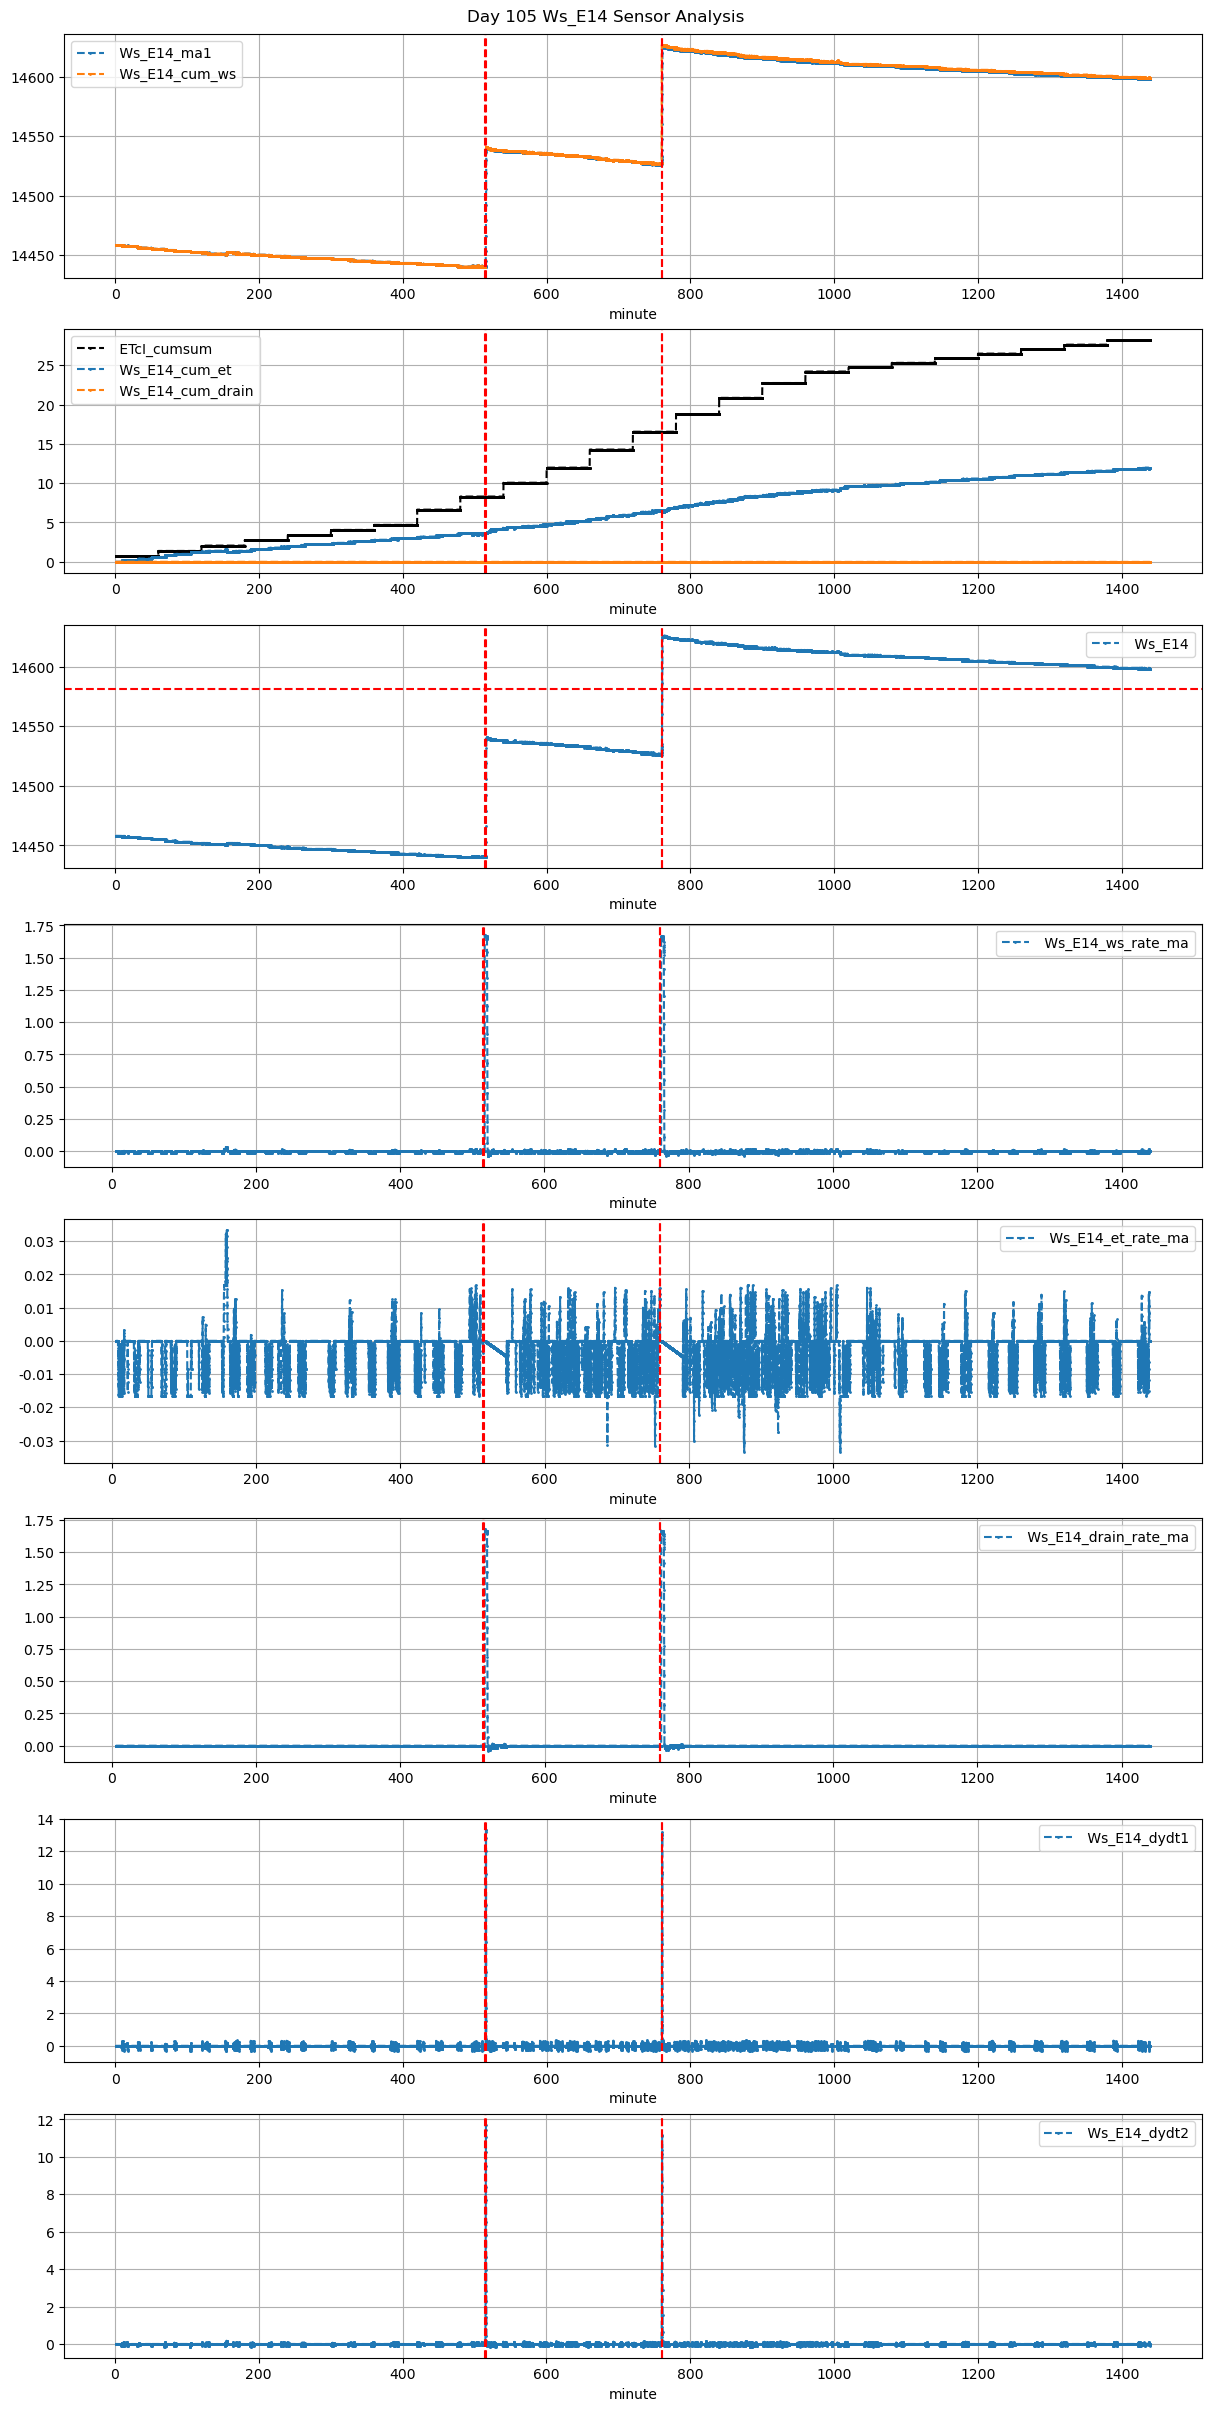Click the figure title Day 105 Ws_E14 Sensor Analysis
This screenshot has width=1211, height=2411.
pos(605,16)
